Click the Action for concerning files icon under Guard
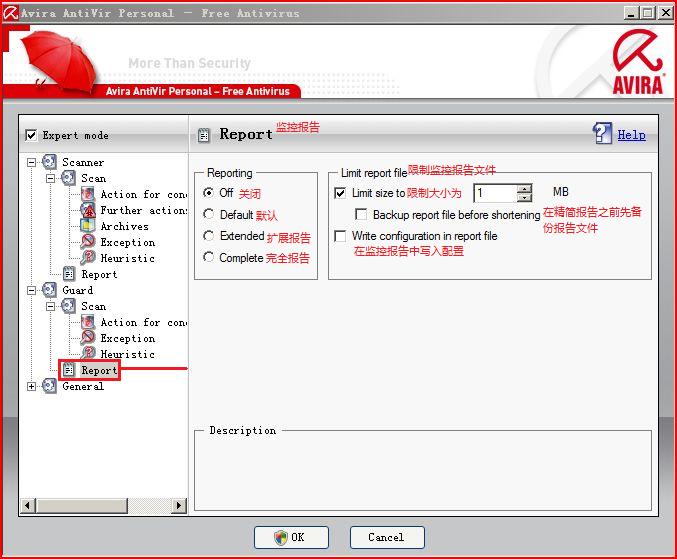Screen dimensions: 677x559 point(88,322)
